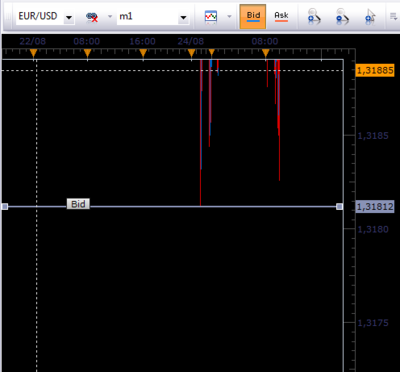Image resolution: width=400 pixels, height=372 pixels.
Task: Open the EUR/USD symbol dropdown
Action: pos(69,17)
